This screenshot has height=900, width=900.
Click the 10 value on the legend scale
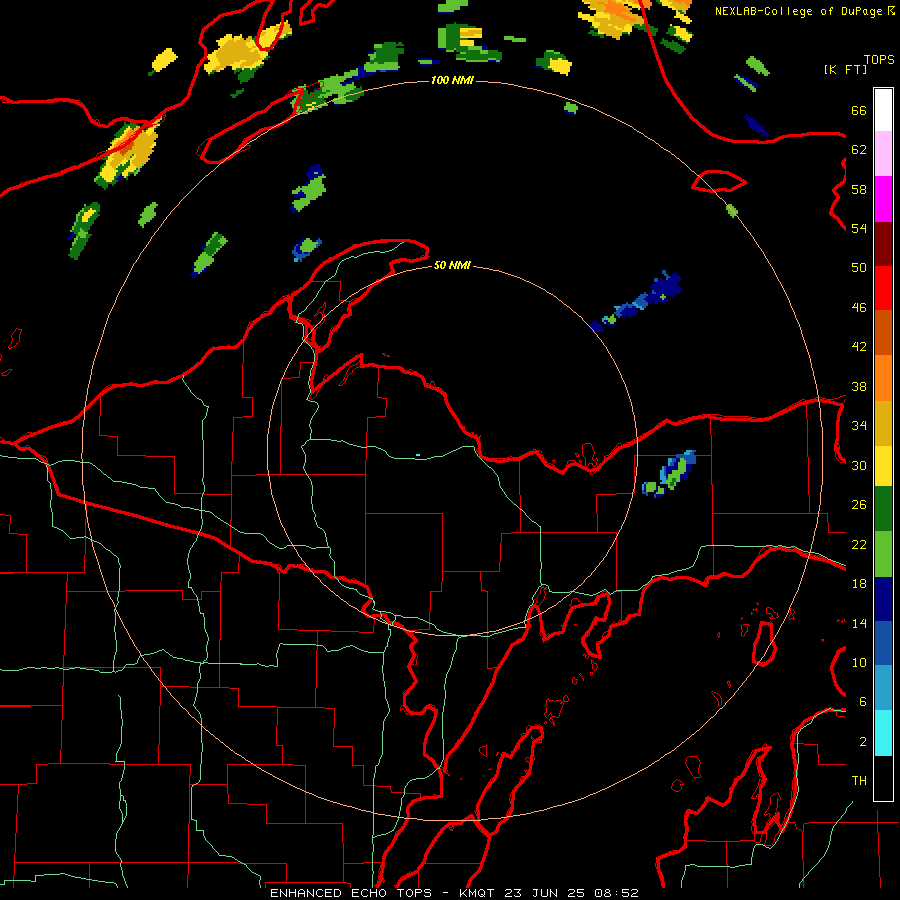point(859,662)
